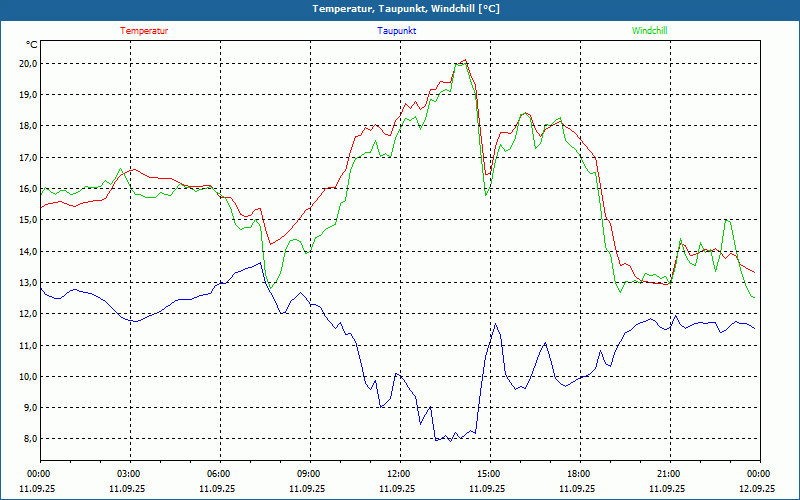Click the 03:00 time axis marker
The width and height of the screenshot is (800, 500).
129,474
